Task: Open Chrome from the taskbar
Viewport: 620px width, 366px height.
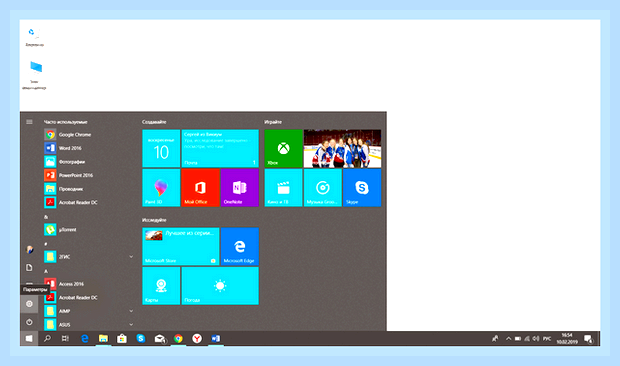Action: pos(178,339)
